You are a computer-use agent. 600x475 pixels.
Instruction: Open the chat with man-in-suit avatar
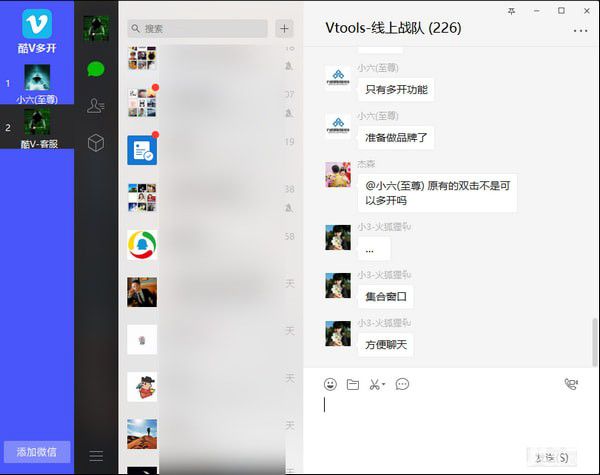coord(142,292)
